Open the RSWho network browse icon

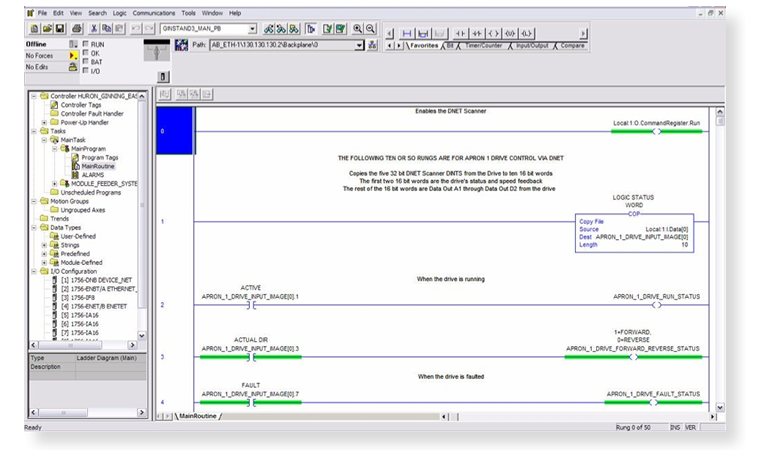click(373, 45)
